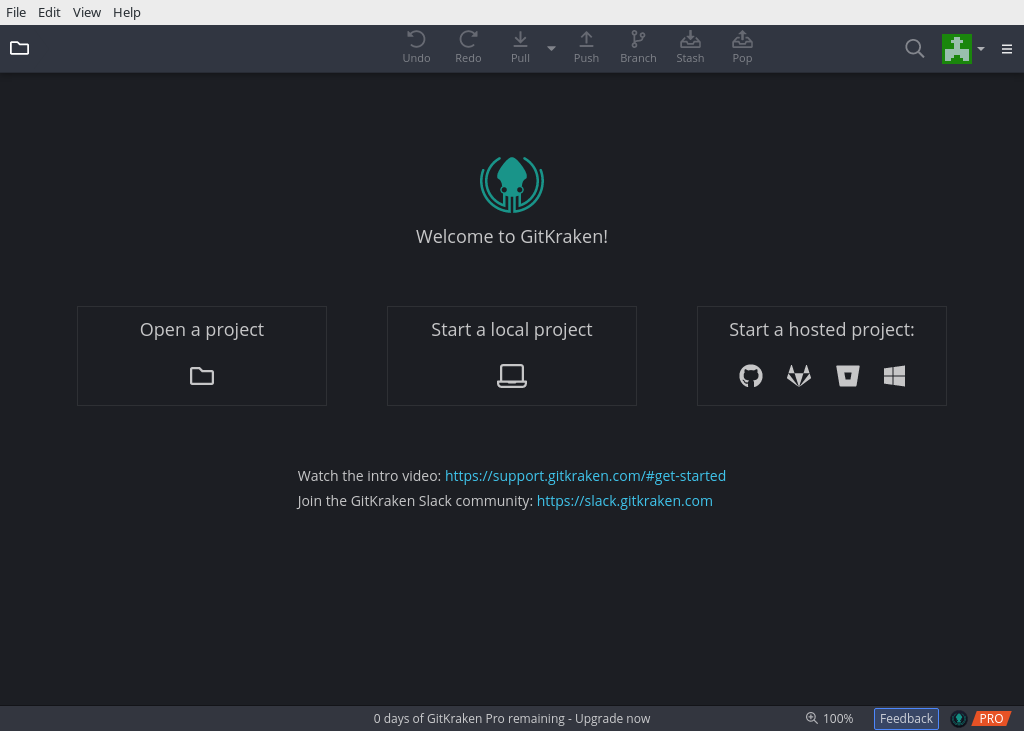Open the support.gitkraken.com get-started link
Screen dimensions: 1024x731
point(585,476)
